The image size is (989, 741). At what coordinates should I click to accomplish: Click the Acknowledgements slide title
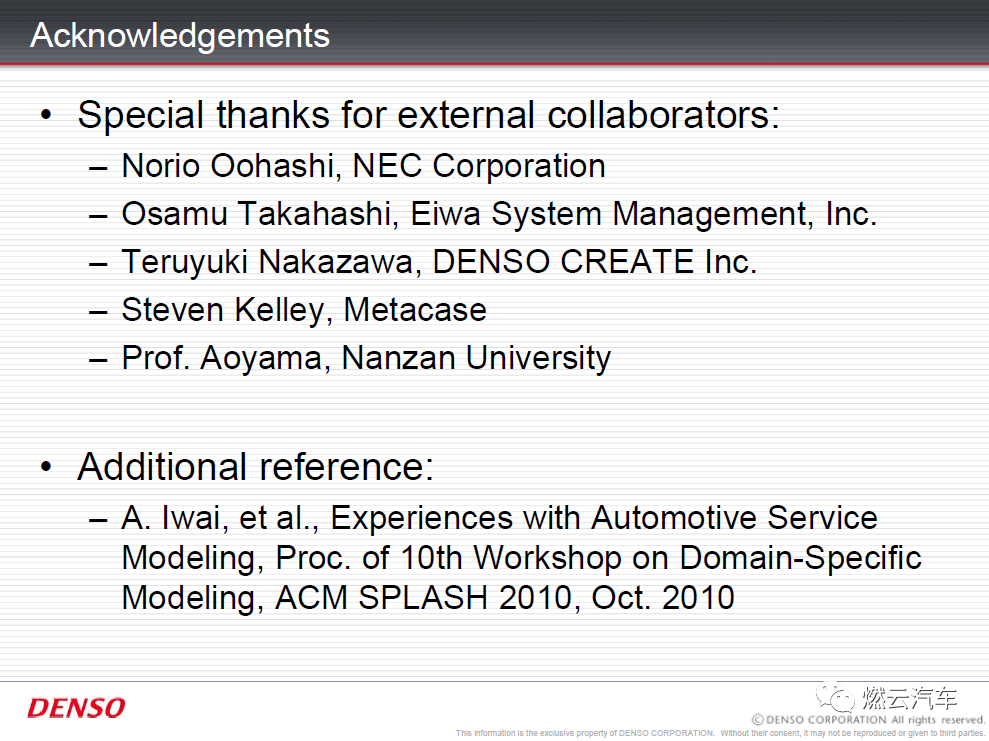click(x=180, y=36)
